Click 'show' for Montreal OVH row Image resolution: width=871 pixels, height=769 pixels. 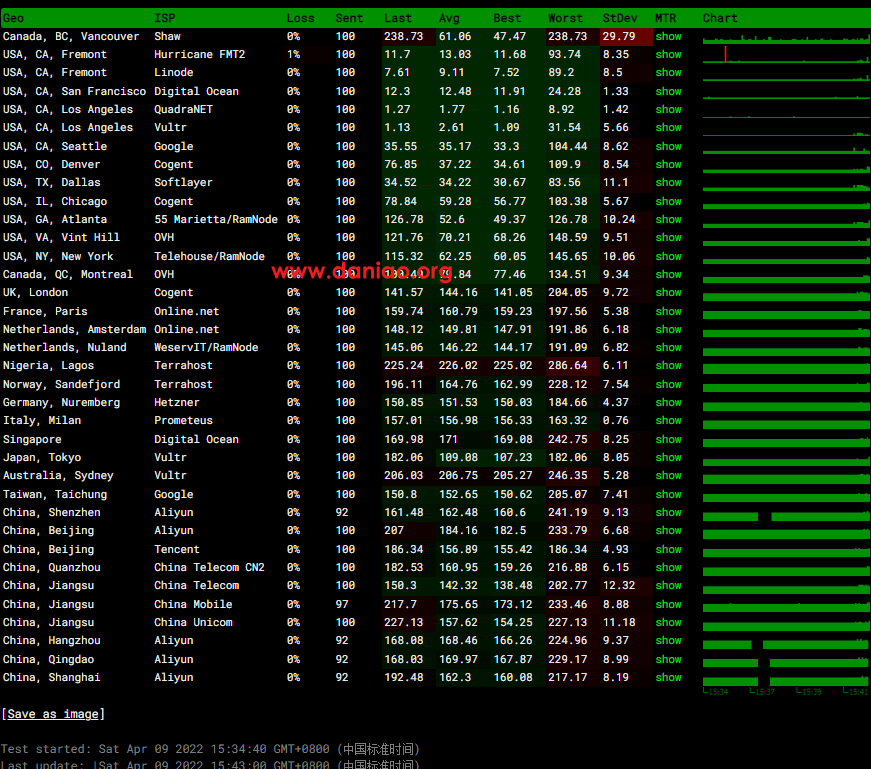668,274
